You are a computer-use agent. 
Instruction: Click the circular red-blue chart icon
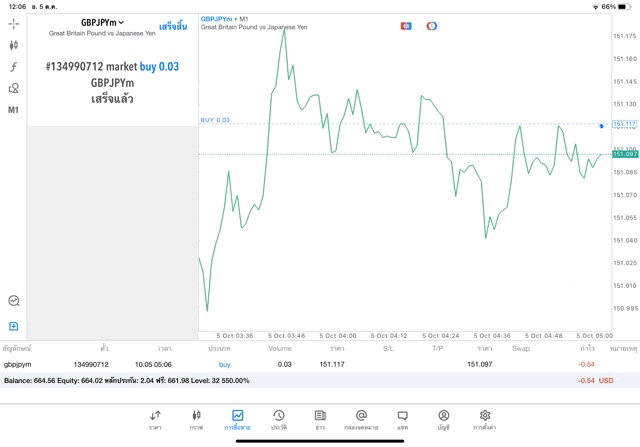432,26
